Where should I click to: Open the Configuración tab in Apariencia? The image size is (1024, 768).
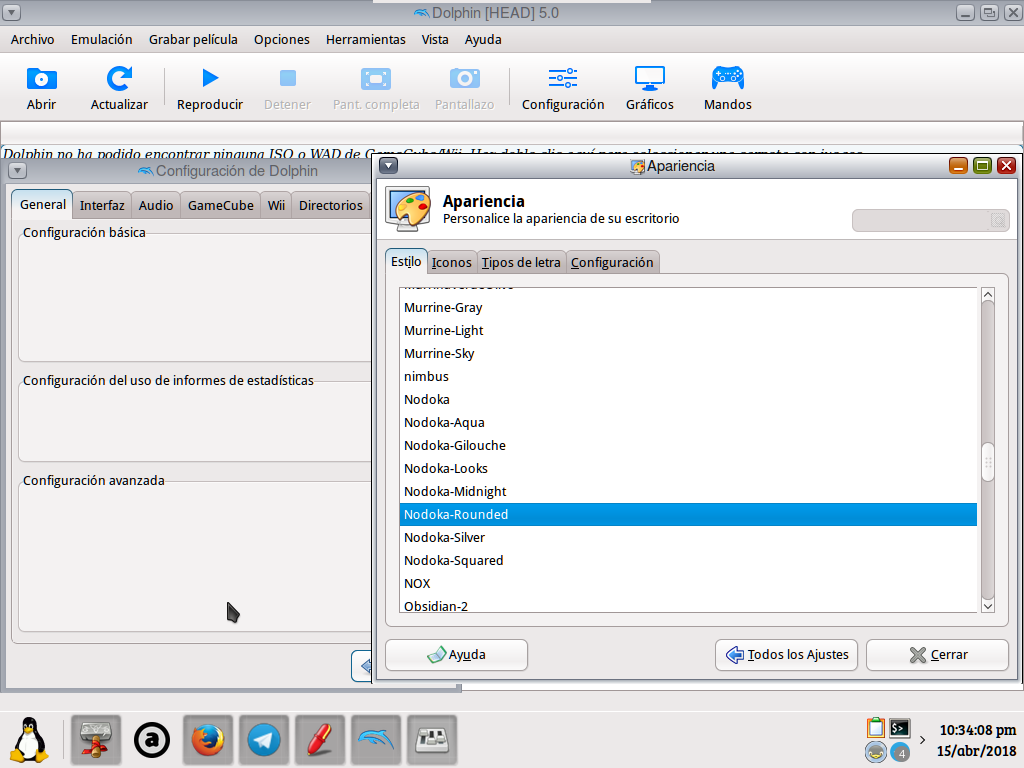612,263
